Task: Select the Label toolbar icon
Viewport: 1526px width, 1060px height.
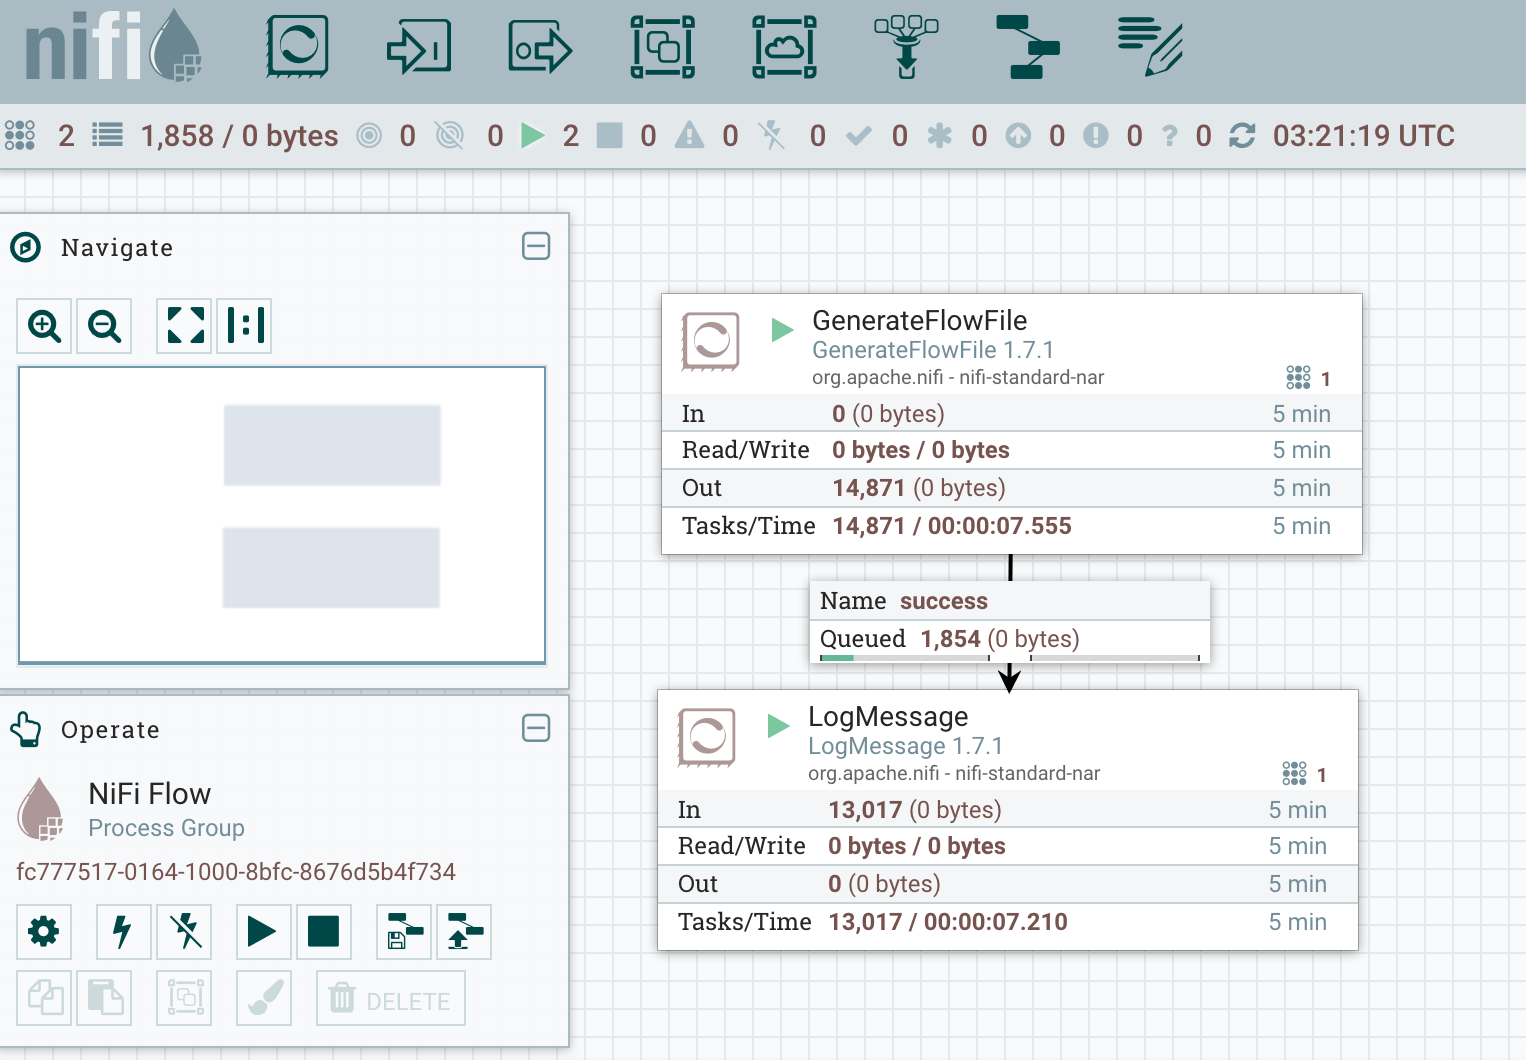Action: 1150,47
